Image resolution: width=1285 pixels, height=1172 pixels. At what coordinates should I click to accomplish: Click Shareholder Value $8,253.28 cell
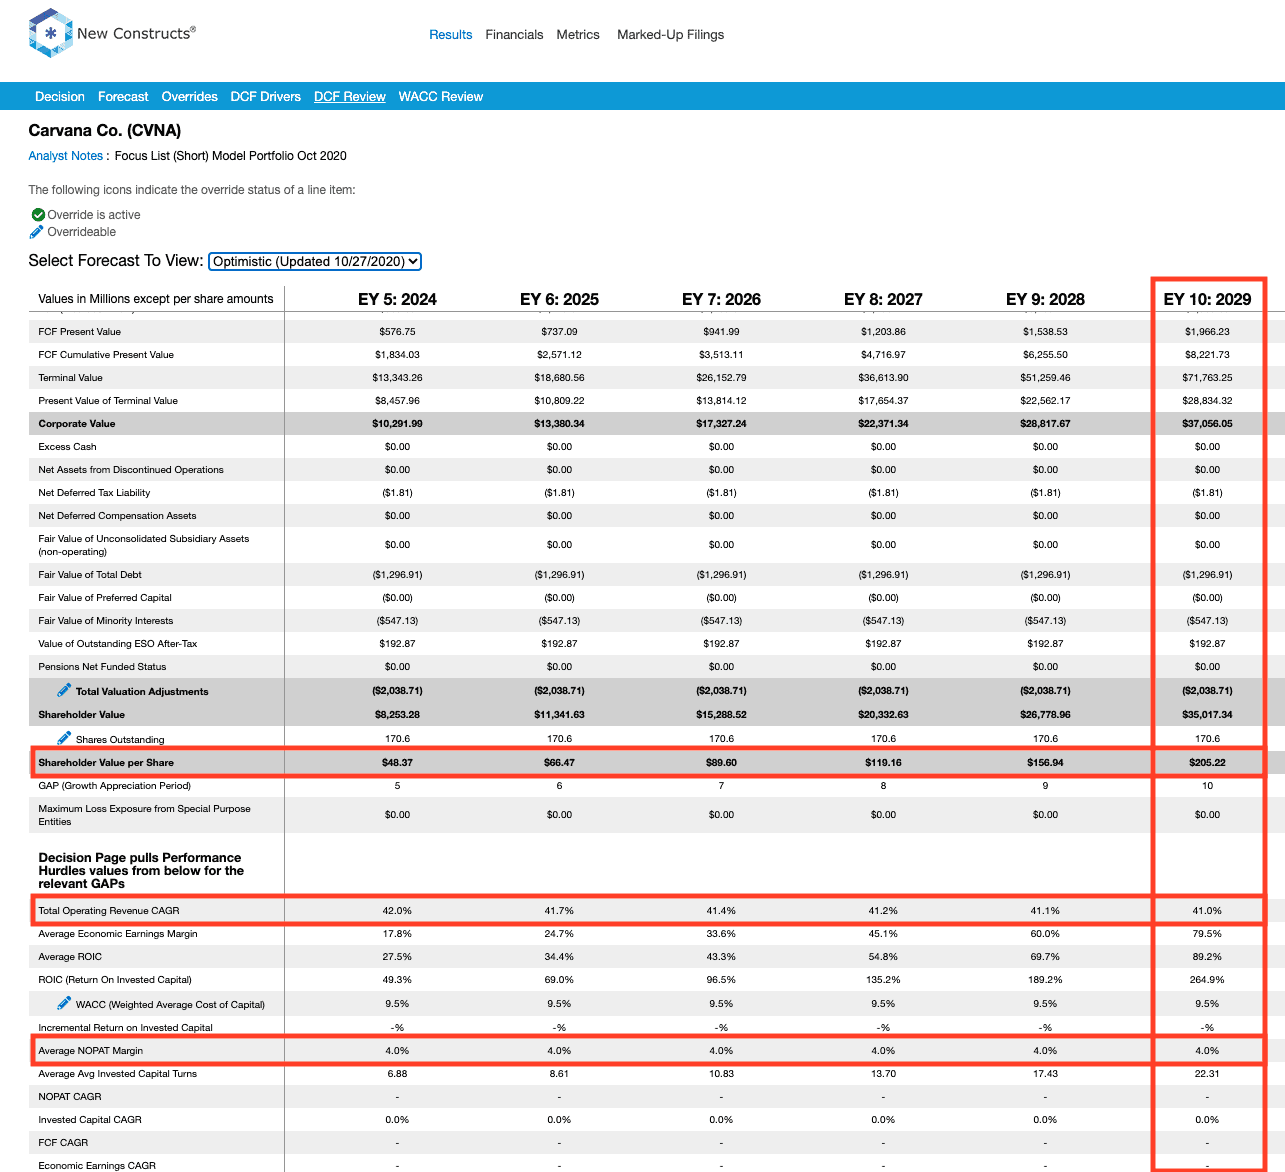pyautogui.click(x=397, y=714)
